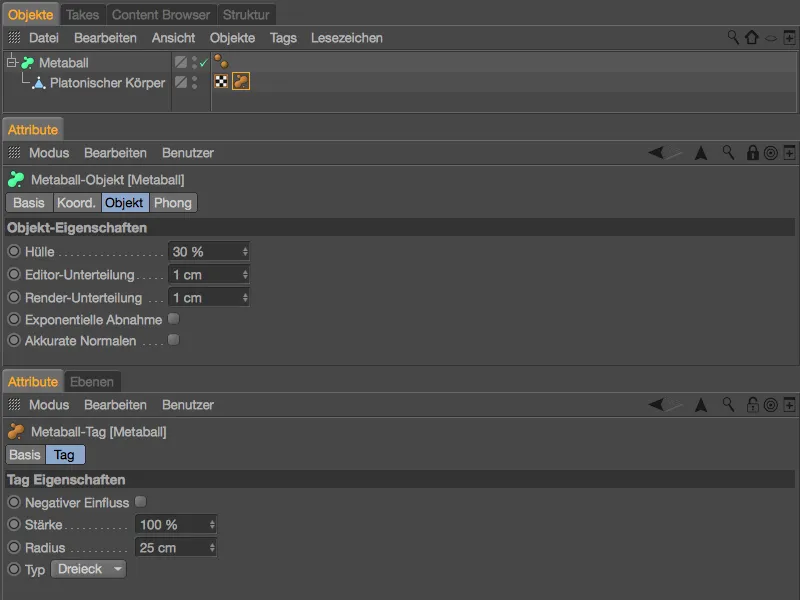The height and width of the screenshot is (600, 800).
Task: Collapse the Metaball object hierarchy
Action: coord(12,63)
